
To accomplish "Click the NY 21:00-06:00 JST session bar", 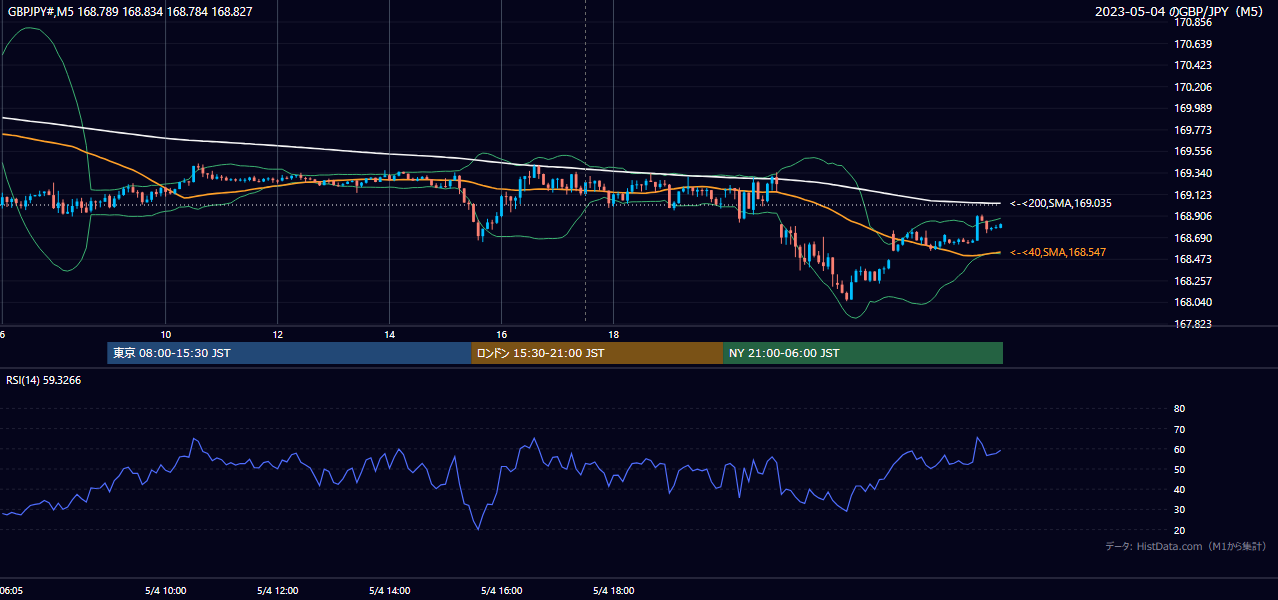I will point(863,353).
